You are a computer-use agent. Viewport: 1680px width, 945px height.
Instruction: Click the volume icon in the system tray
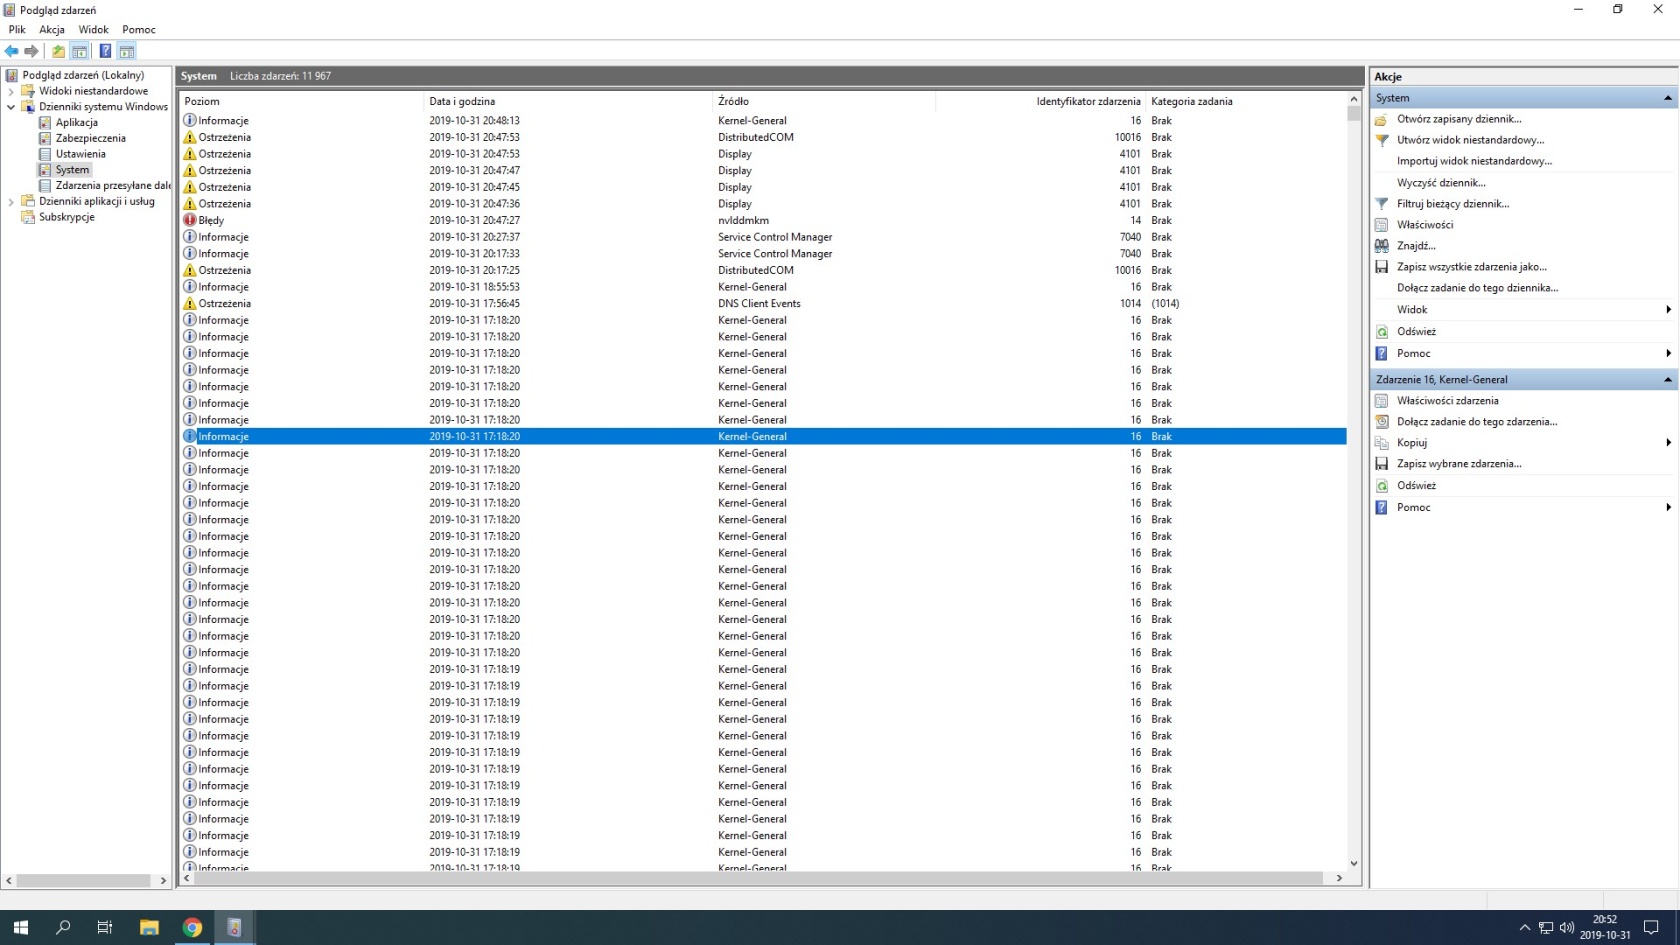pos(1566,927)
